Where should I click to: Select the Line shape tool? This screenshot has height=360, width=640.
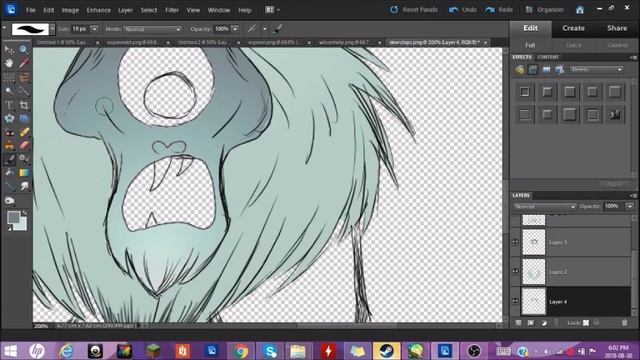pos(9,187)
